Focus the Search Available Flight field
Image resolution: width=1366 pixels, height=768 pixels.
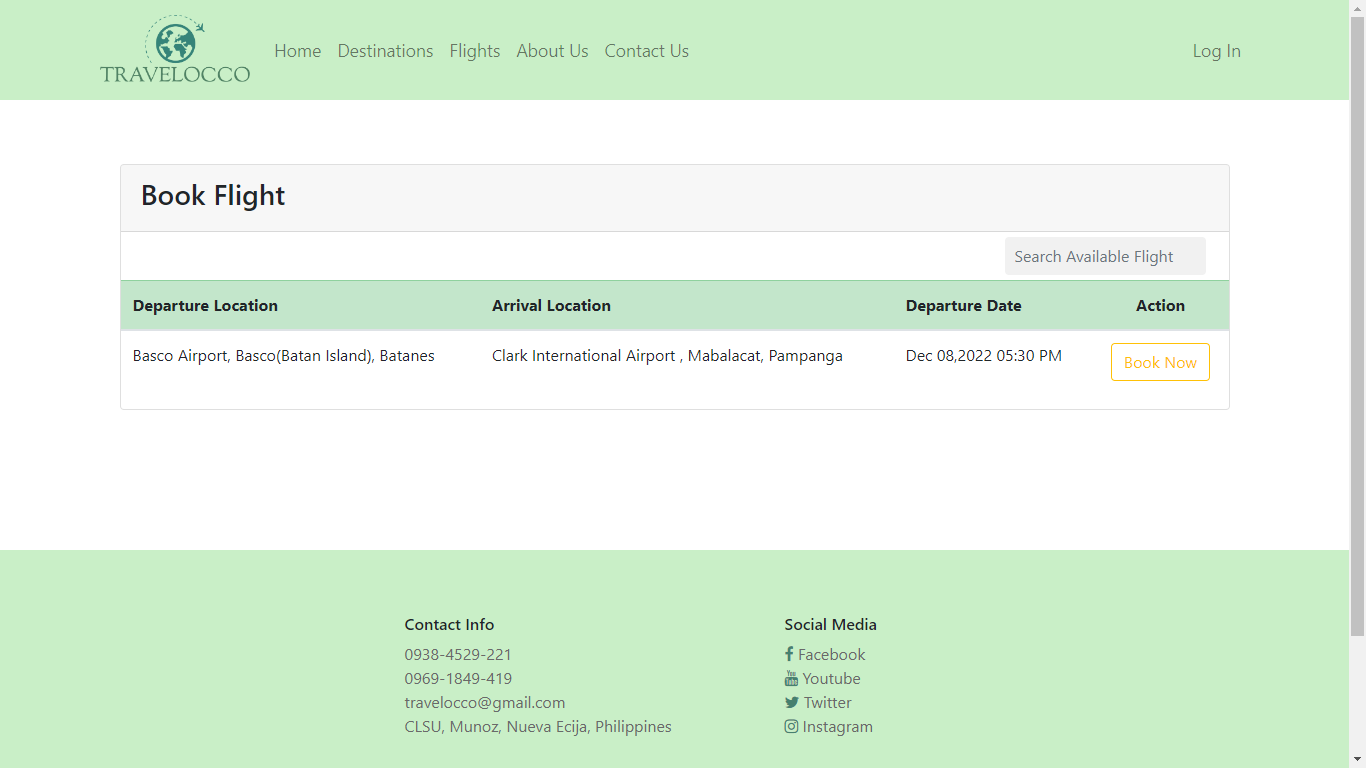(1104, 256)
